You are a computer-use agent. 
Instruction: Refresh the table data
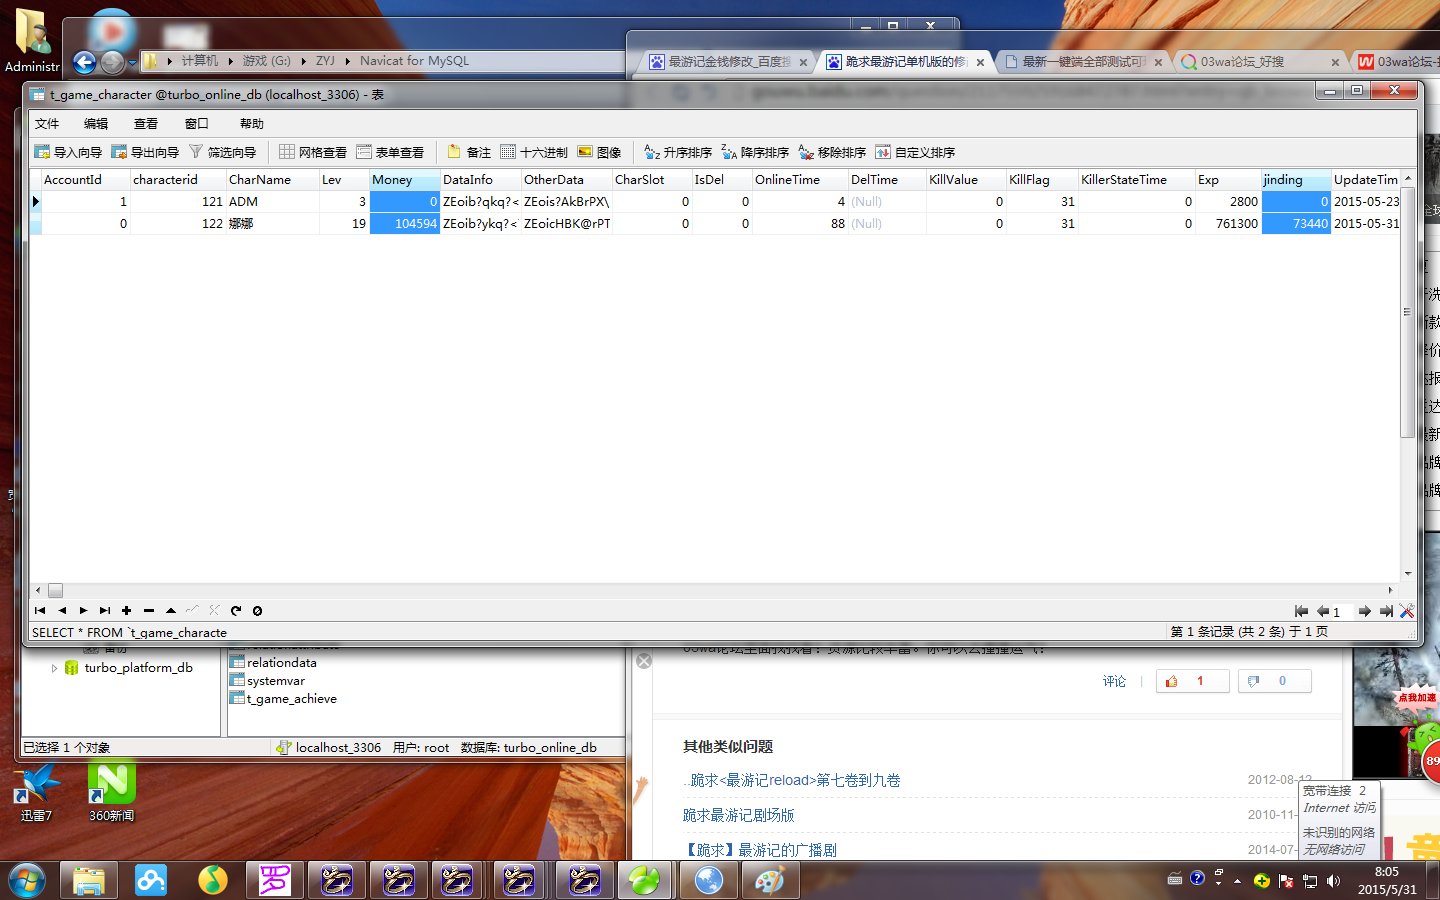tap(236, 610)
